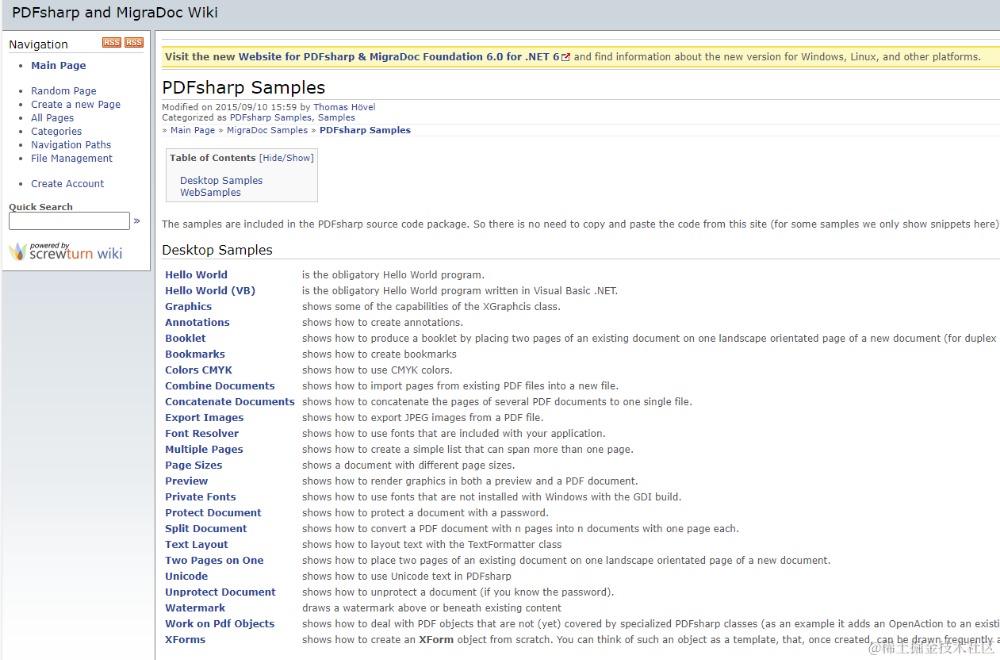
Task: Visit the PDFsharp 6.0 website link
Action: (362, 57)
